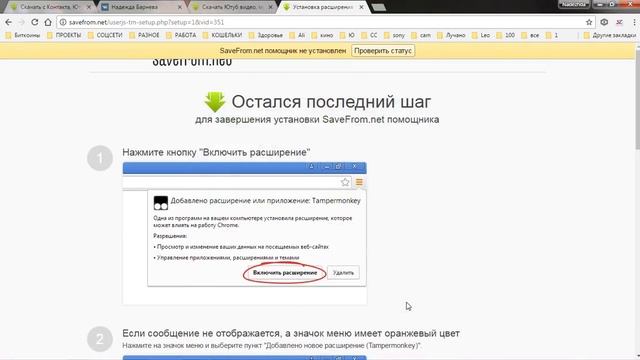Open the 'ПРОЕКТЫ' bookmarks folder

point(64,35)
